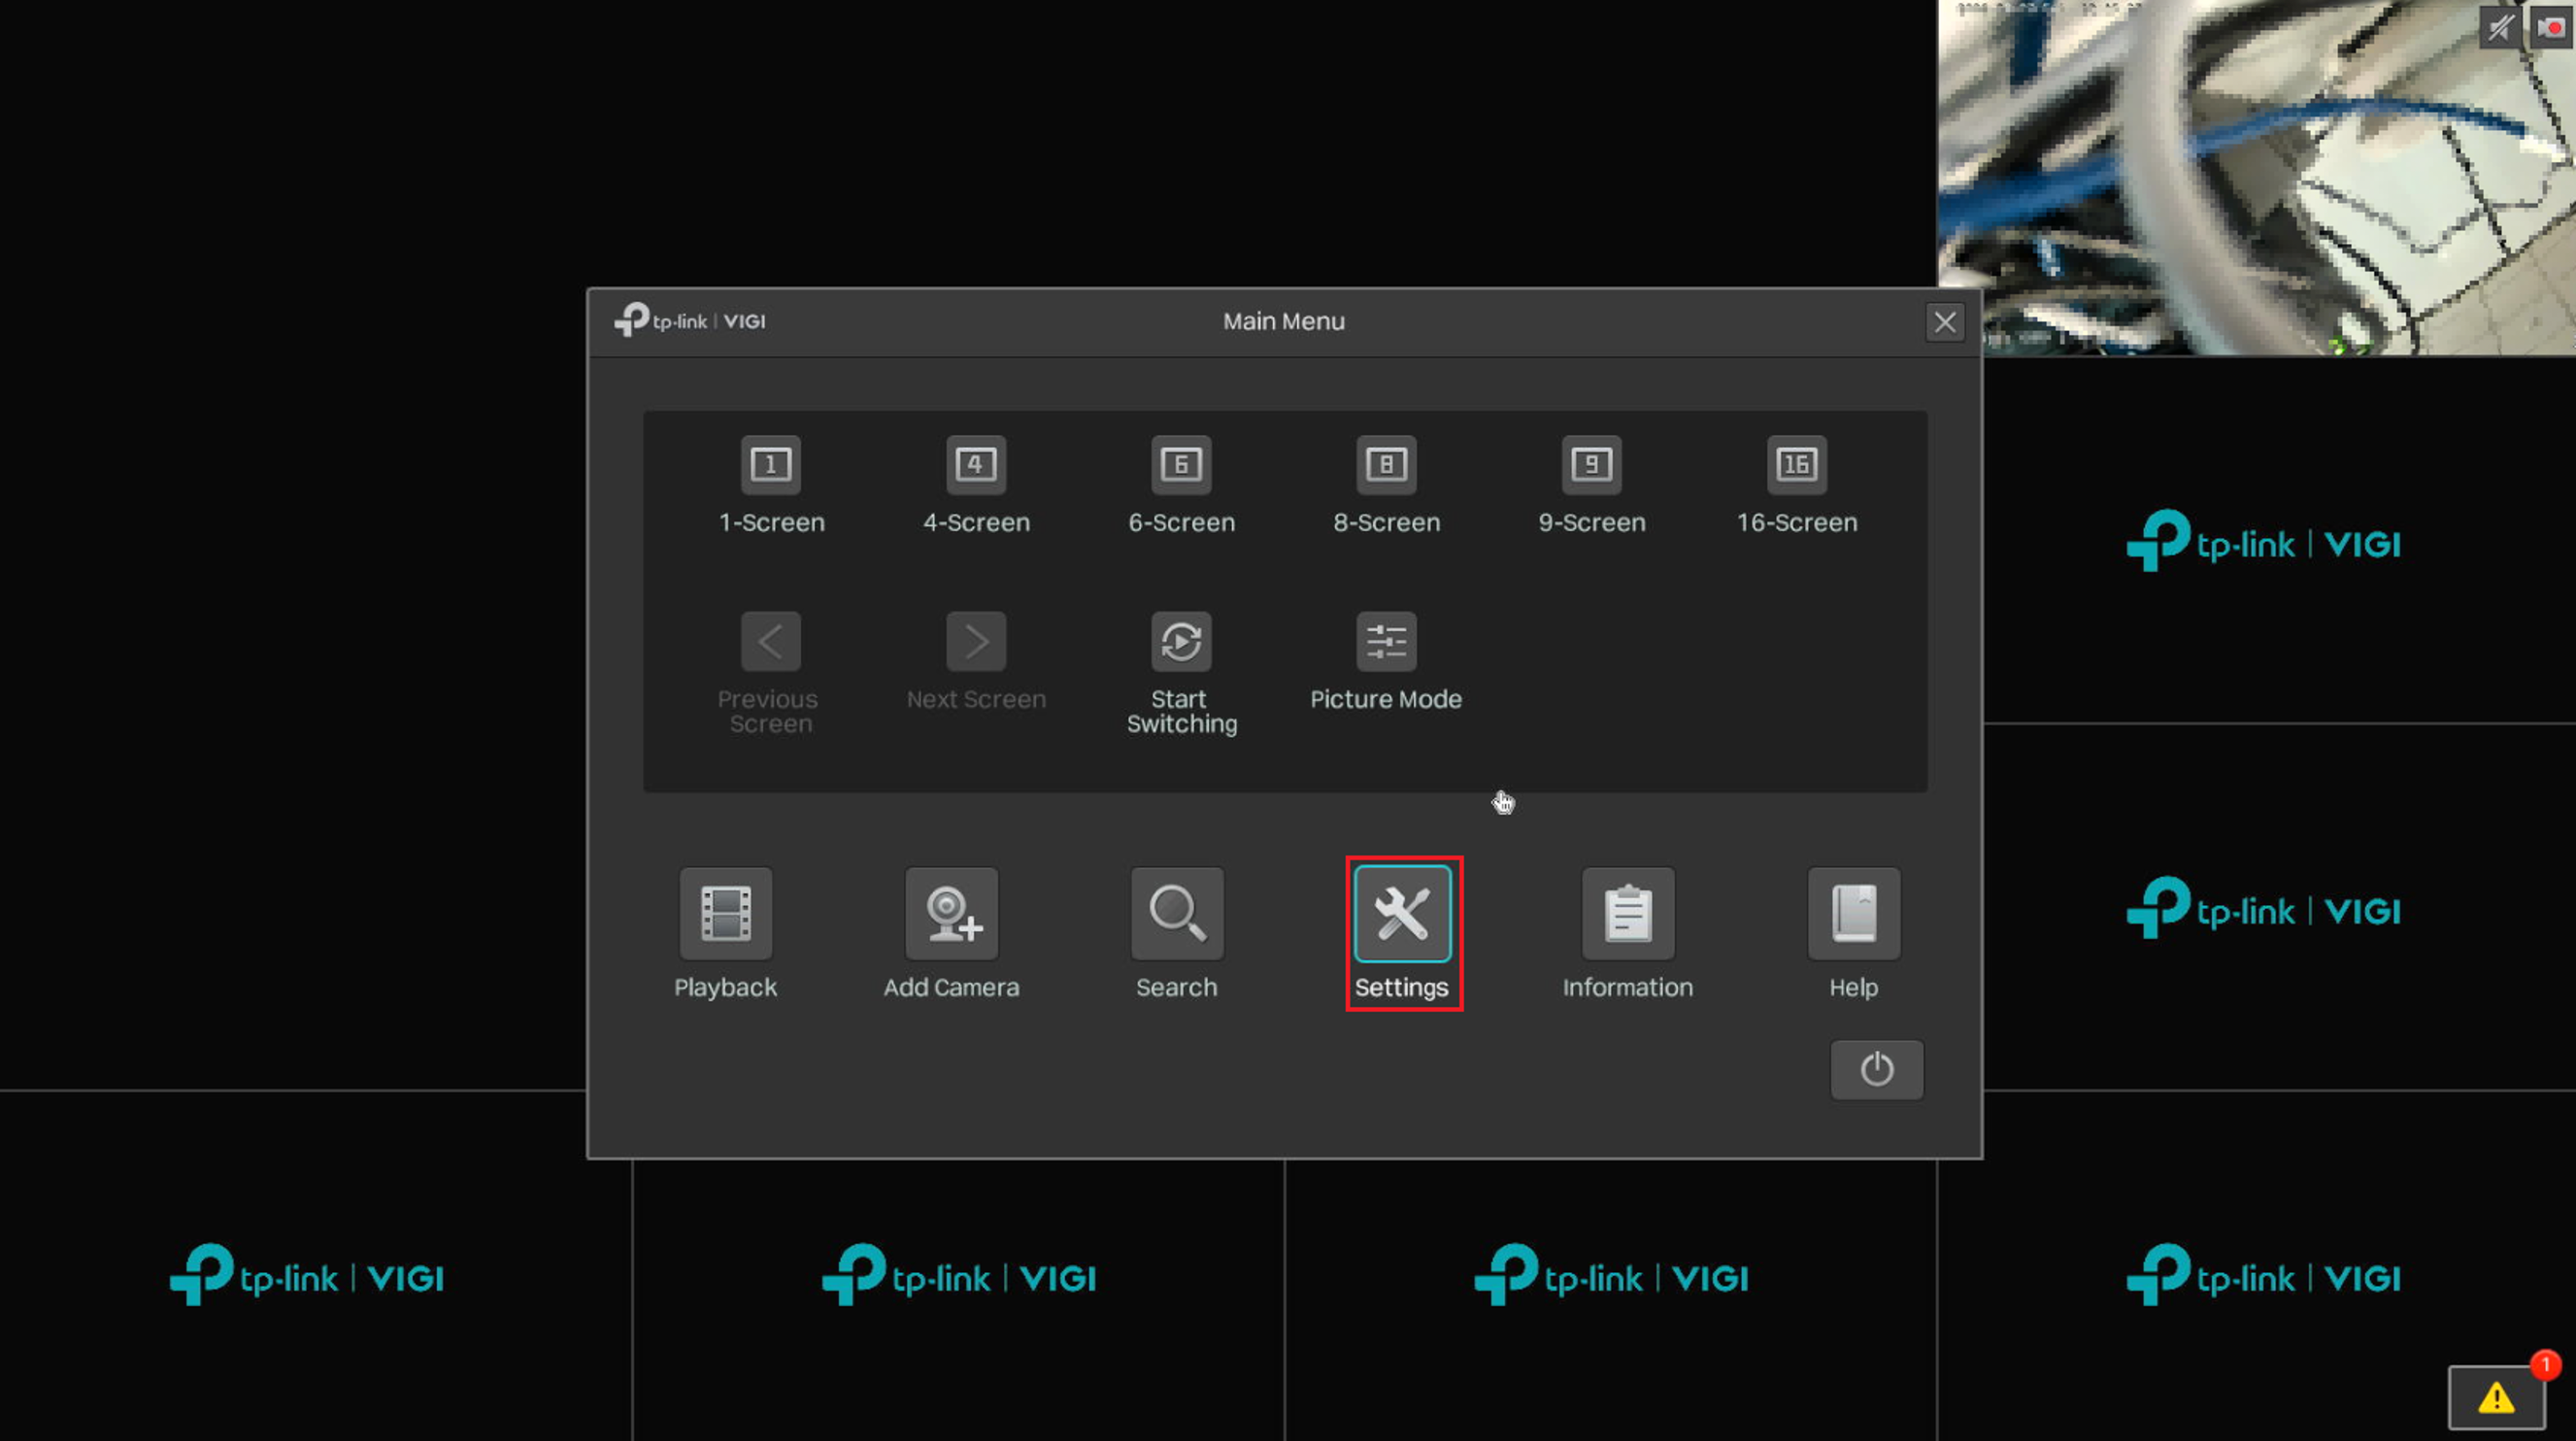Select the 1-Screen layout icon
This screenshot has width=2576, height=1441.
coord(771,465)
